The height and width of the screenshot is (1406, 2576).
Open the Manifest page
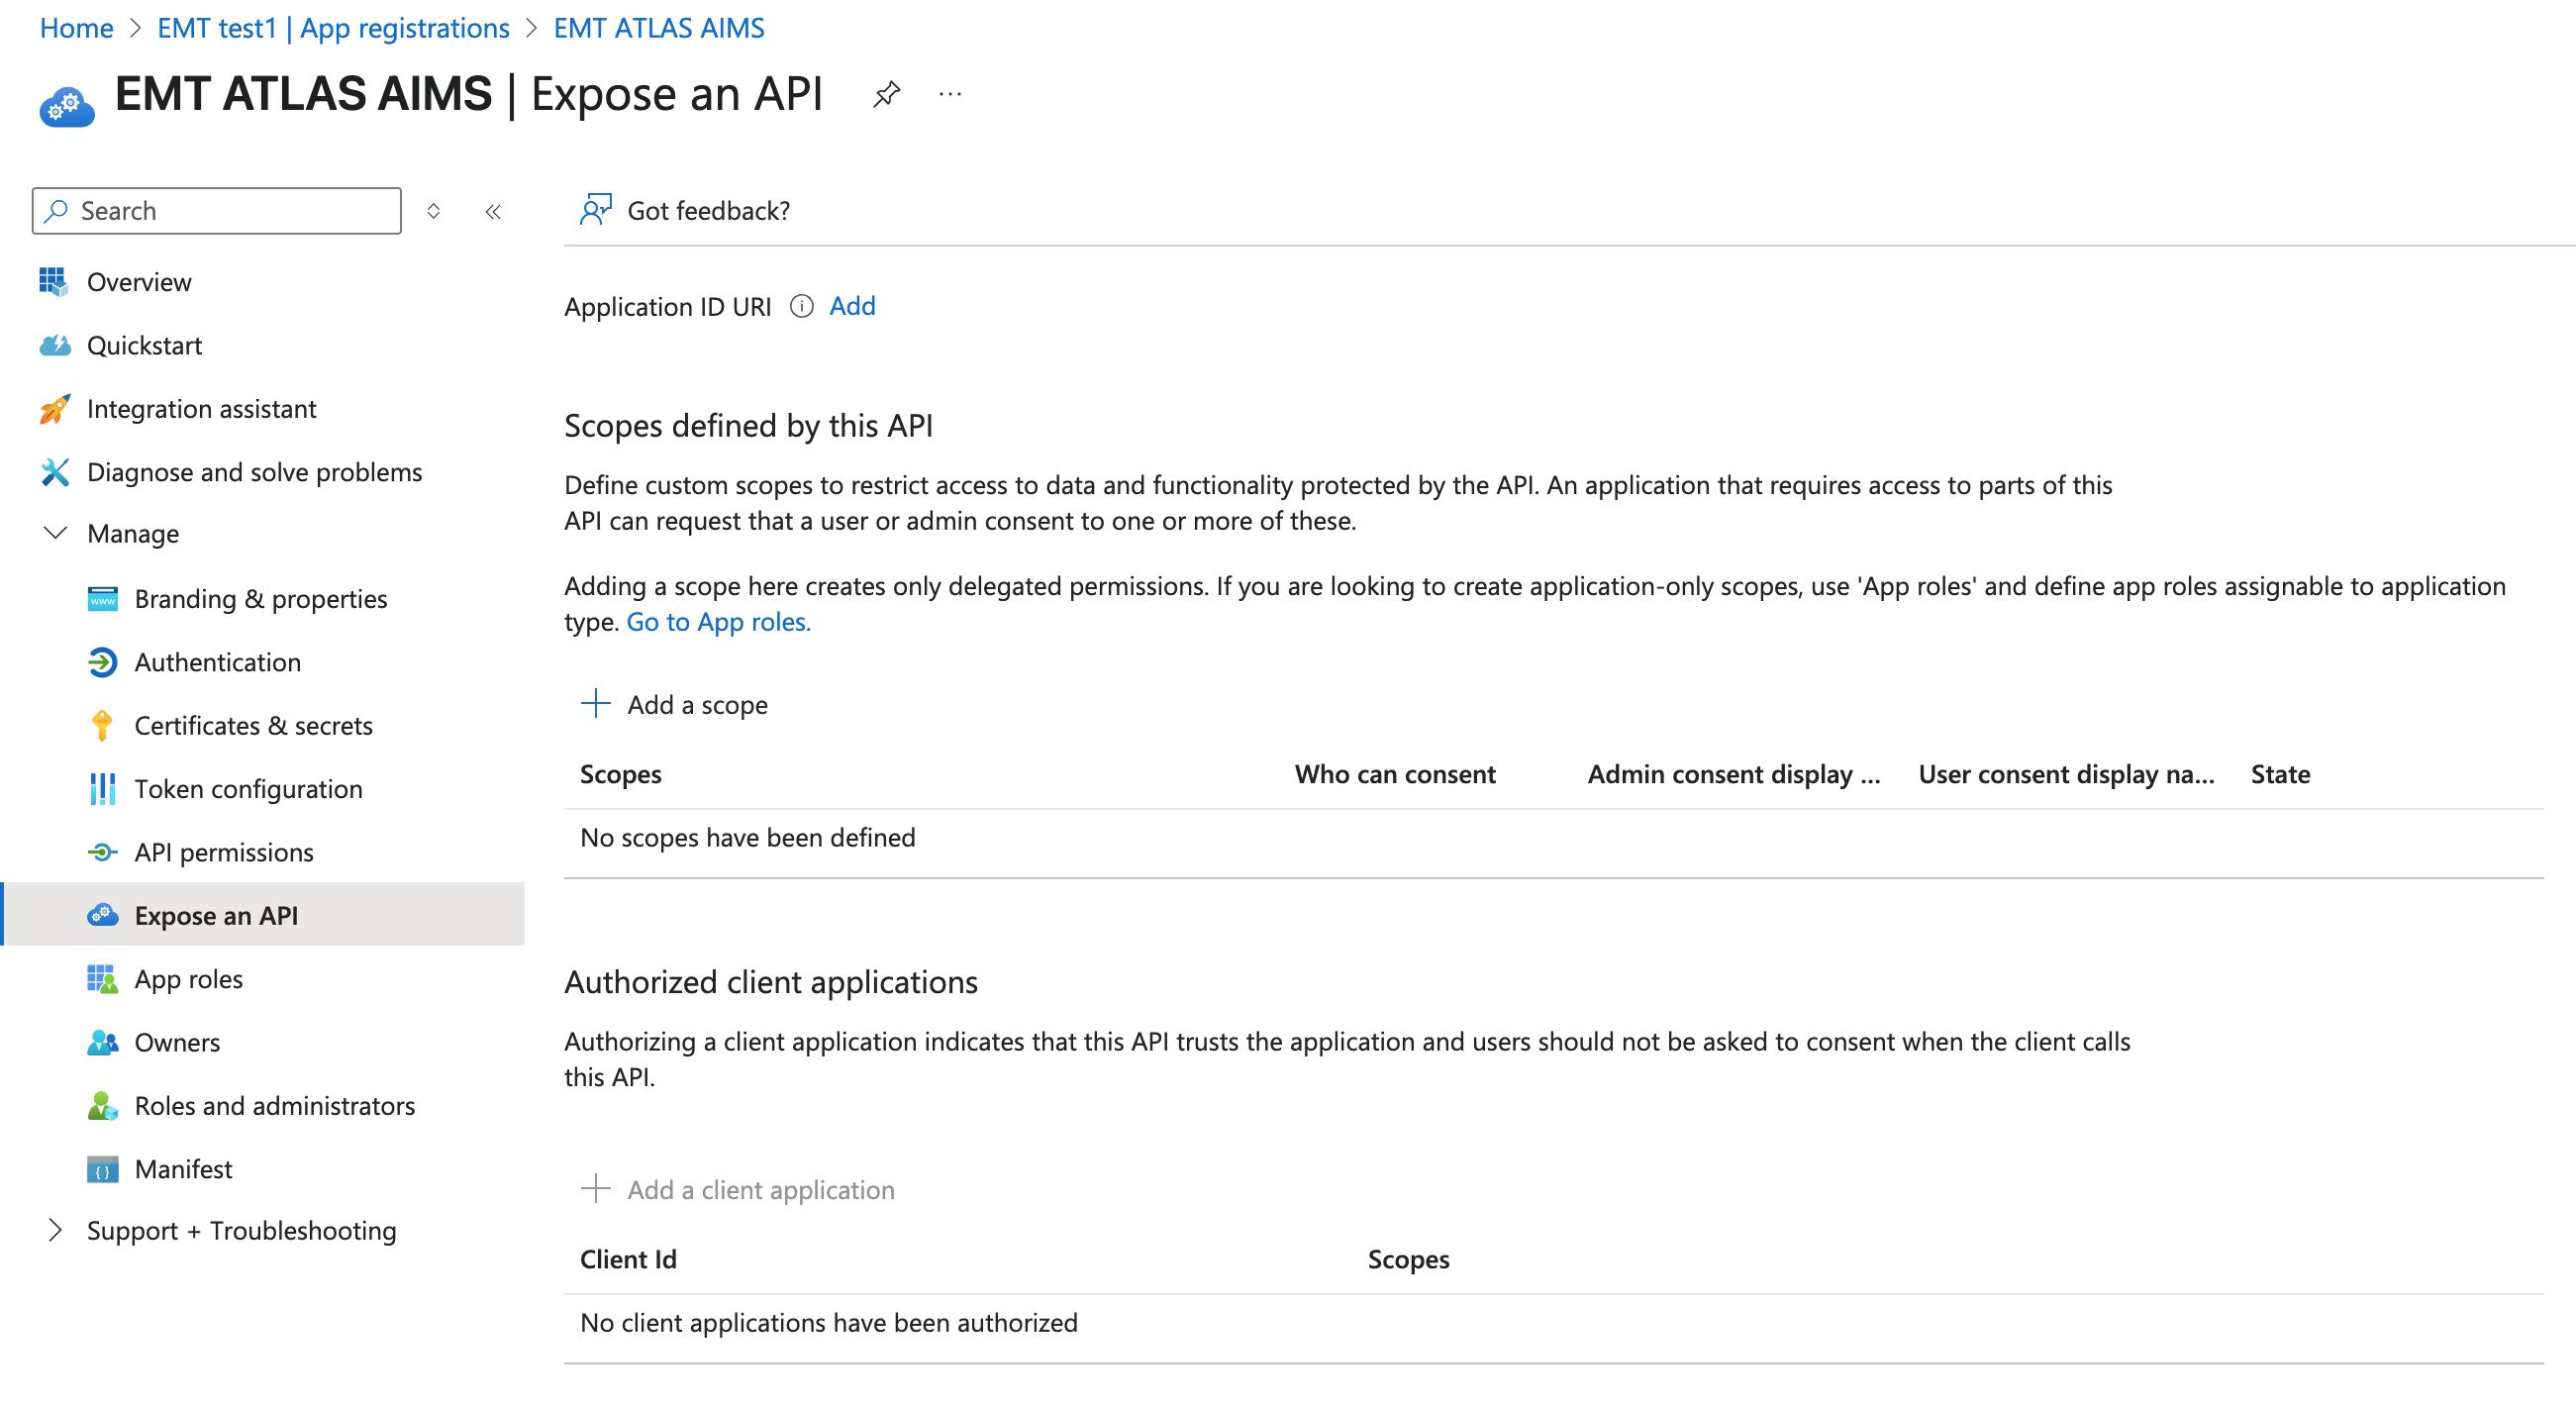(183, 1170)
